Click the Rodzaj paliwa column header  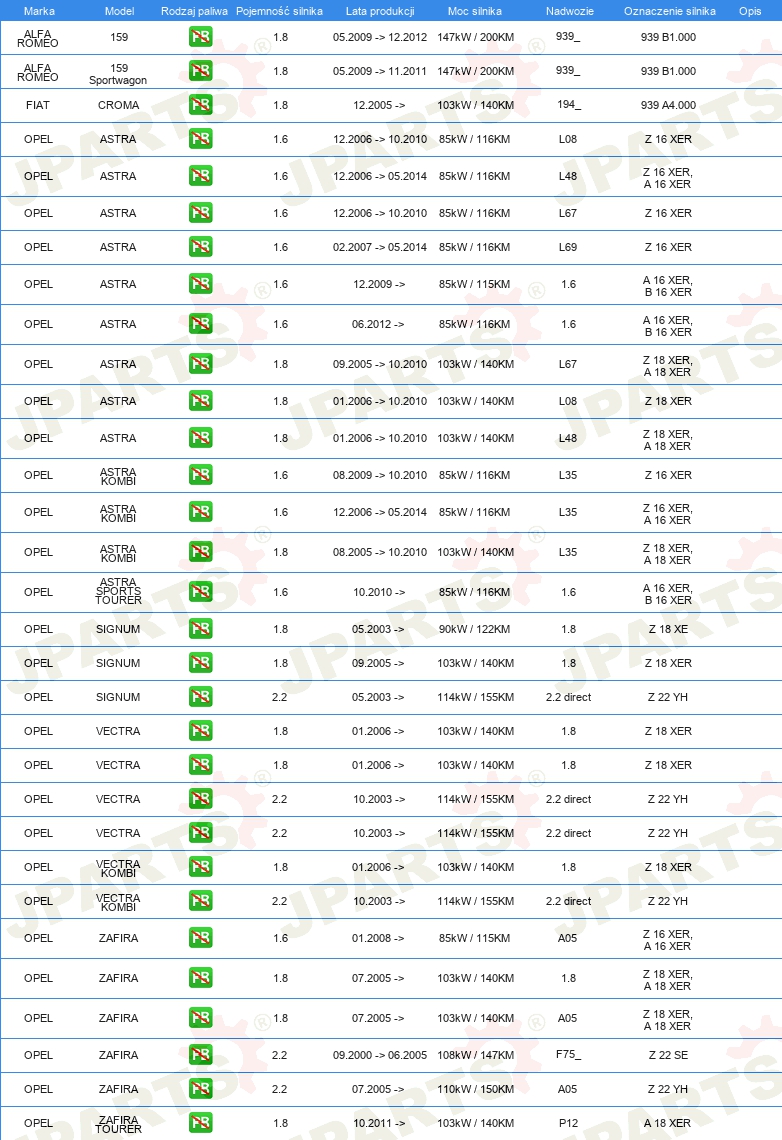[194, 11]
